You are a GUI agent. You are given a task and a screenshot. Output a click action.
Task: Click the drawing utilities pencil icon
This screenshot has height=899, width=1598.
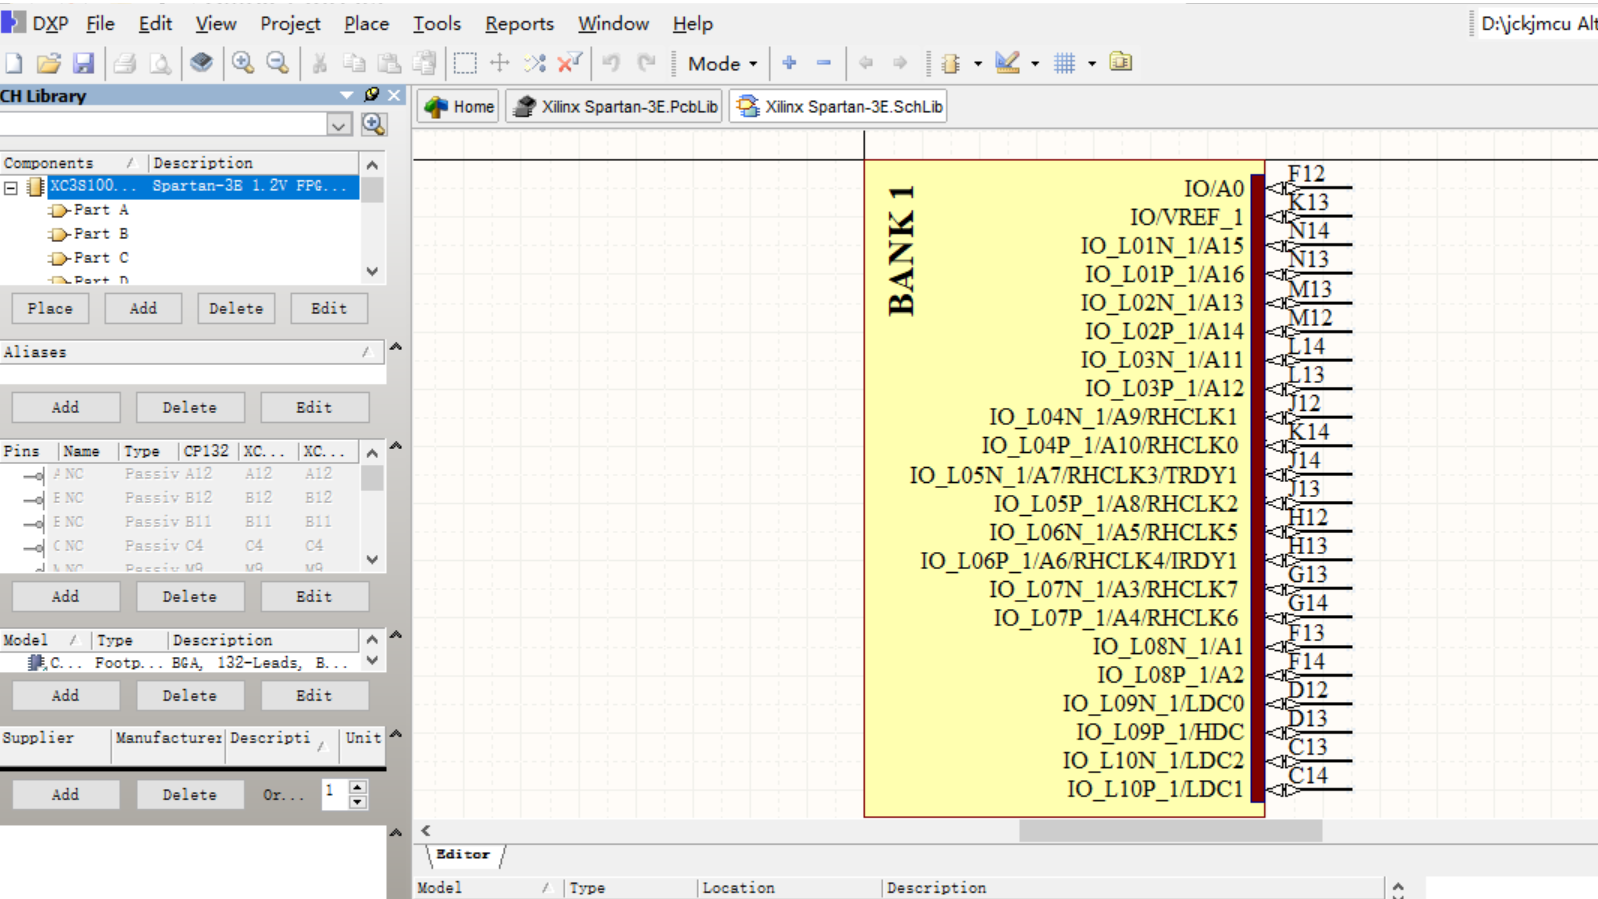[x=1007, y=63]
